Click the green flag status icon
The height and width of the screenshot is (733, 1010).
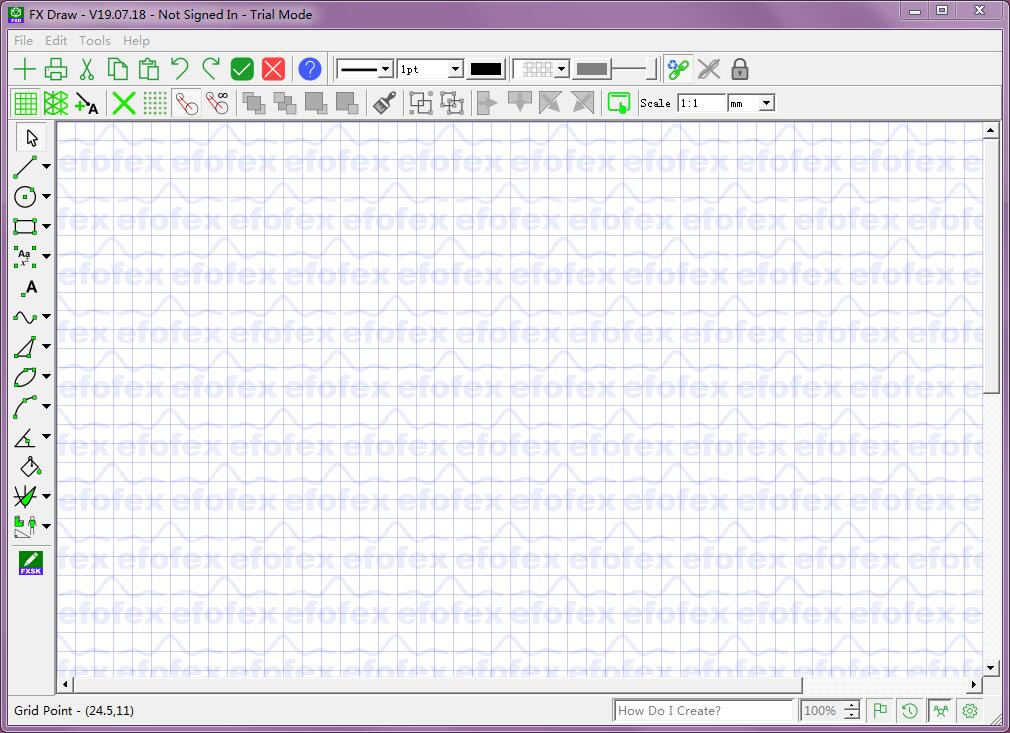click(x=880, y=710)
